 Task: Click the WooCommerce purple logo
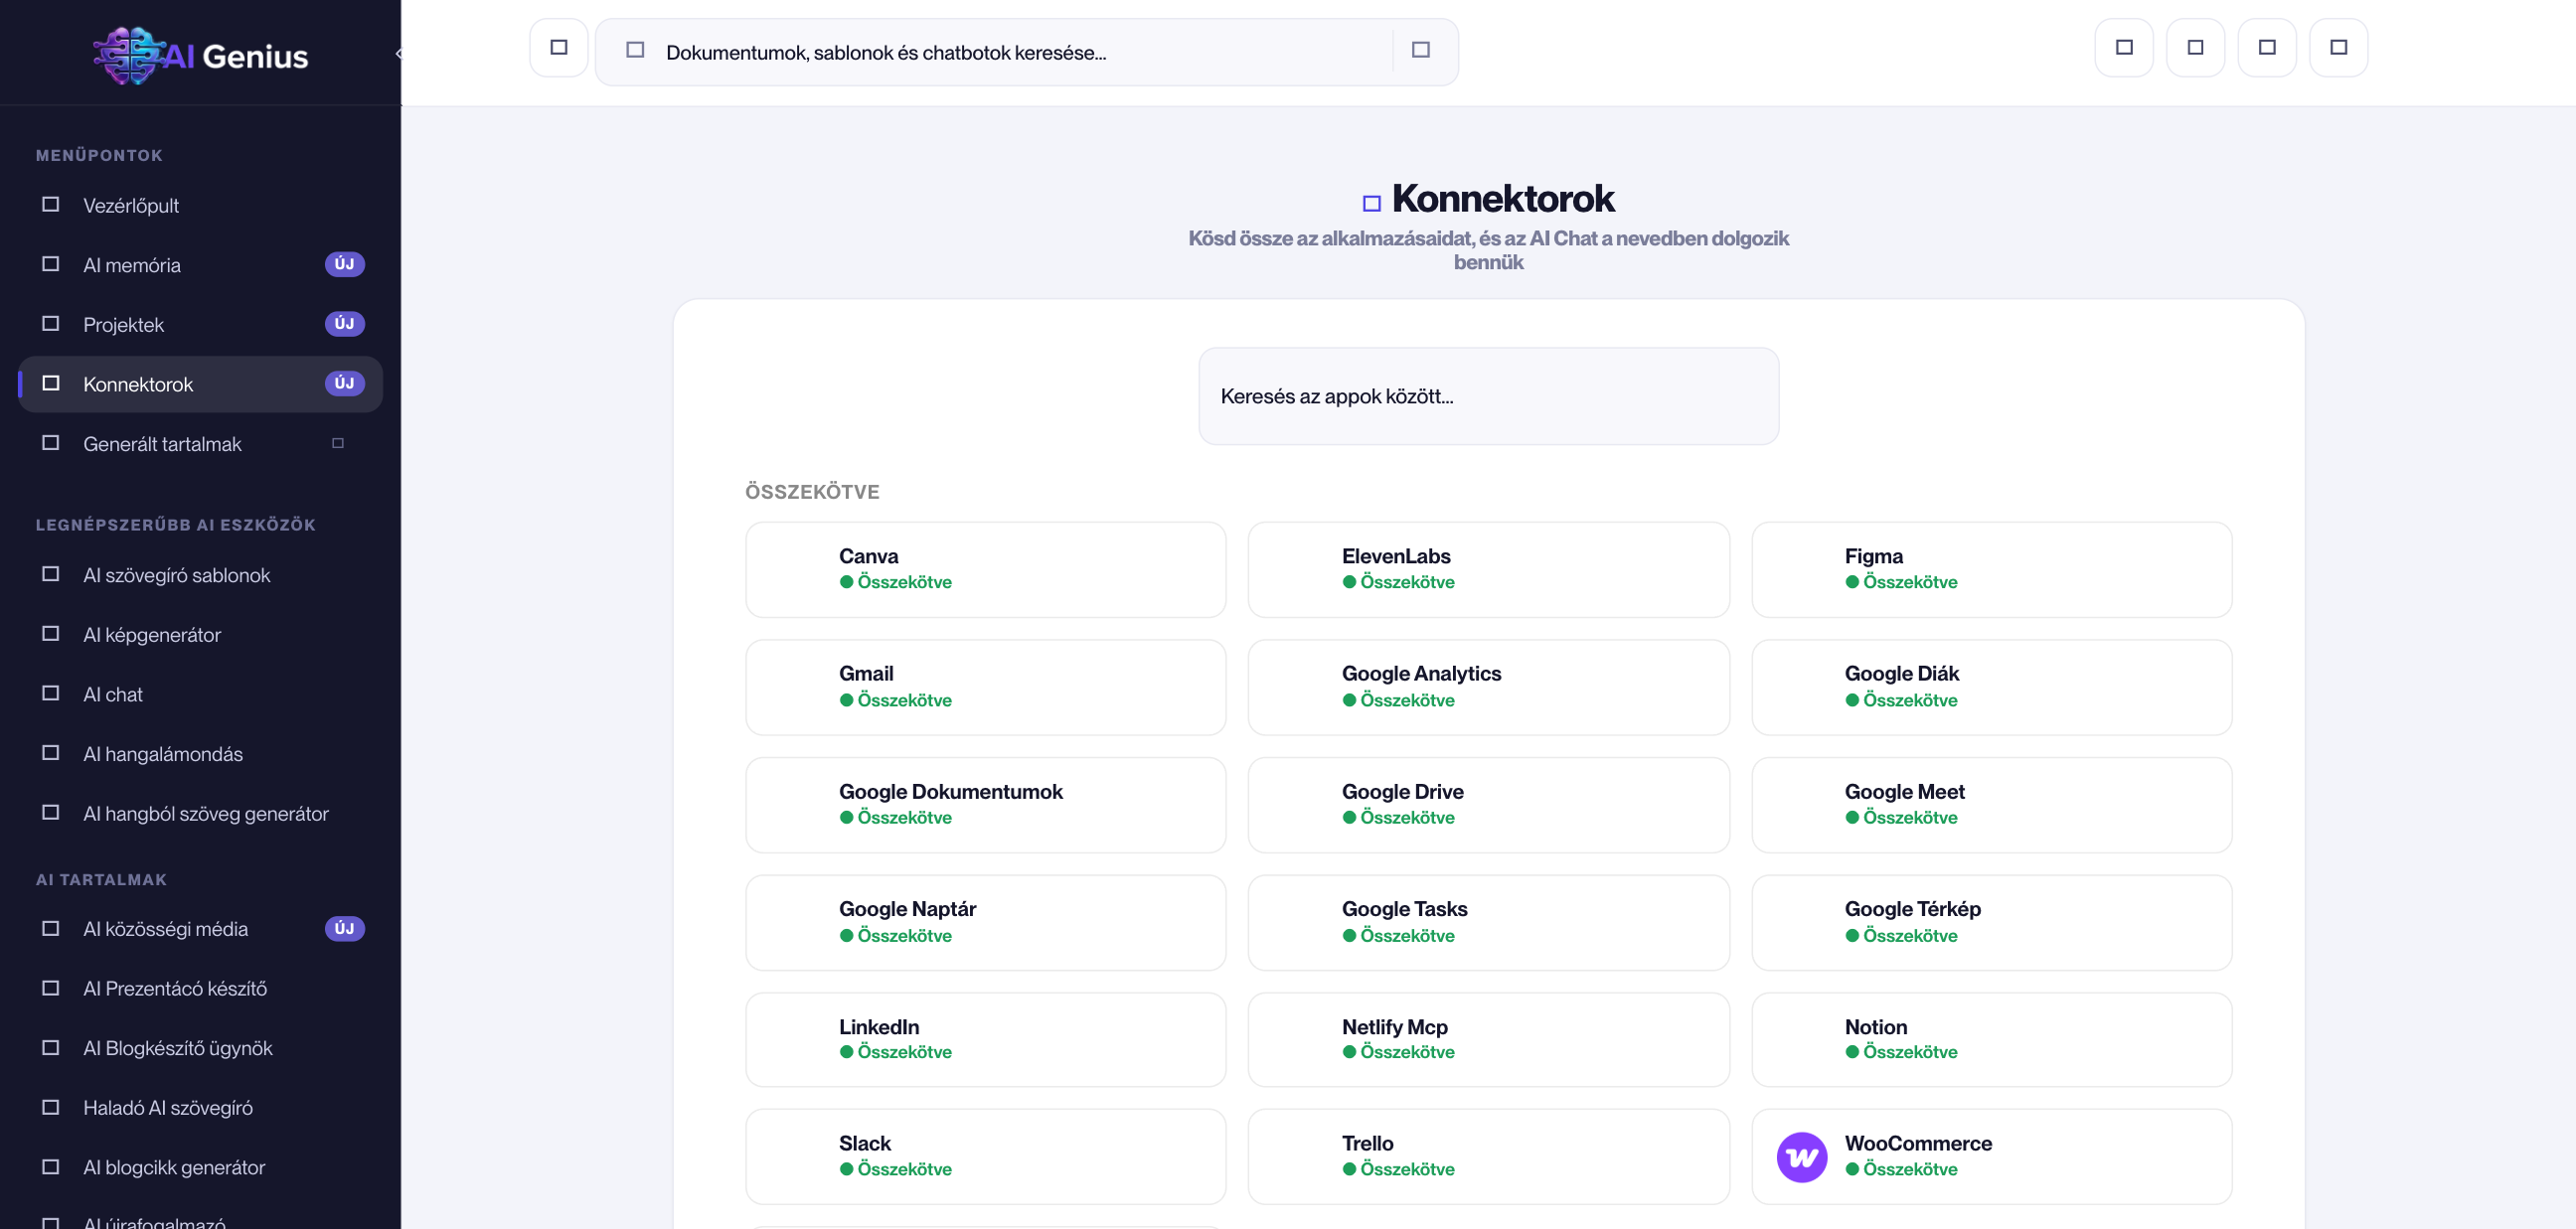(1801, 1157)
